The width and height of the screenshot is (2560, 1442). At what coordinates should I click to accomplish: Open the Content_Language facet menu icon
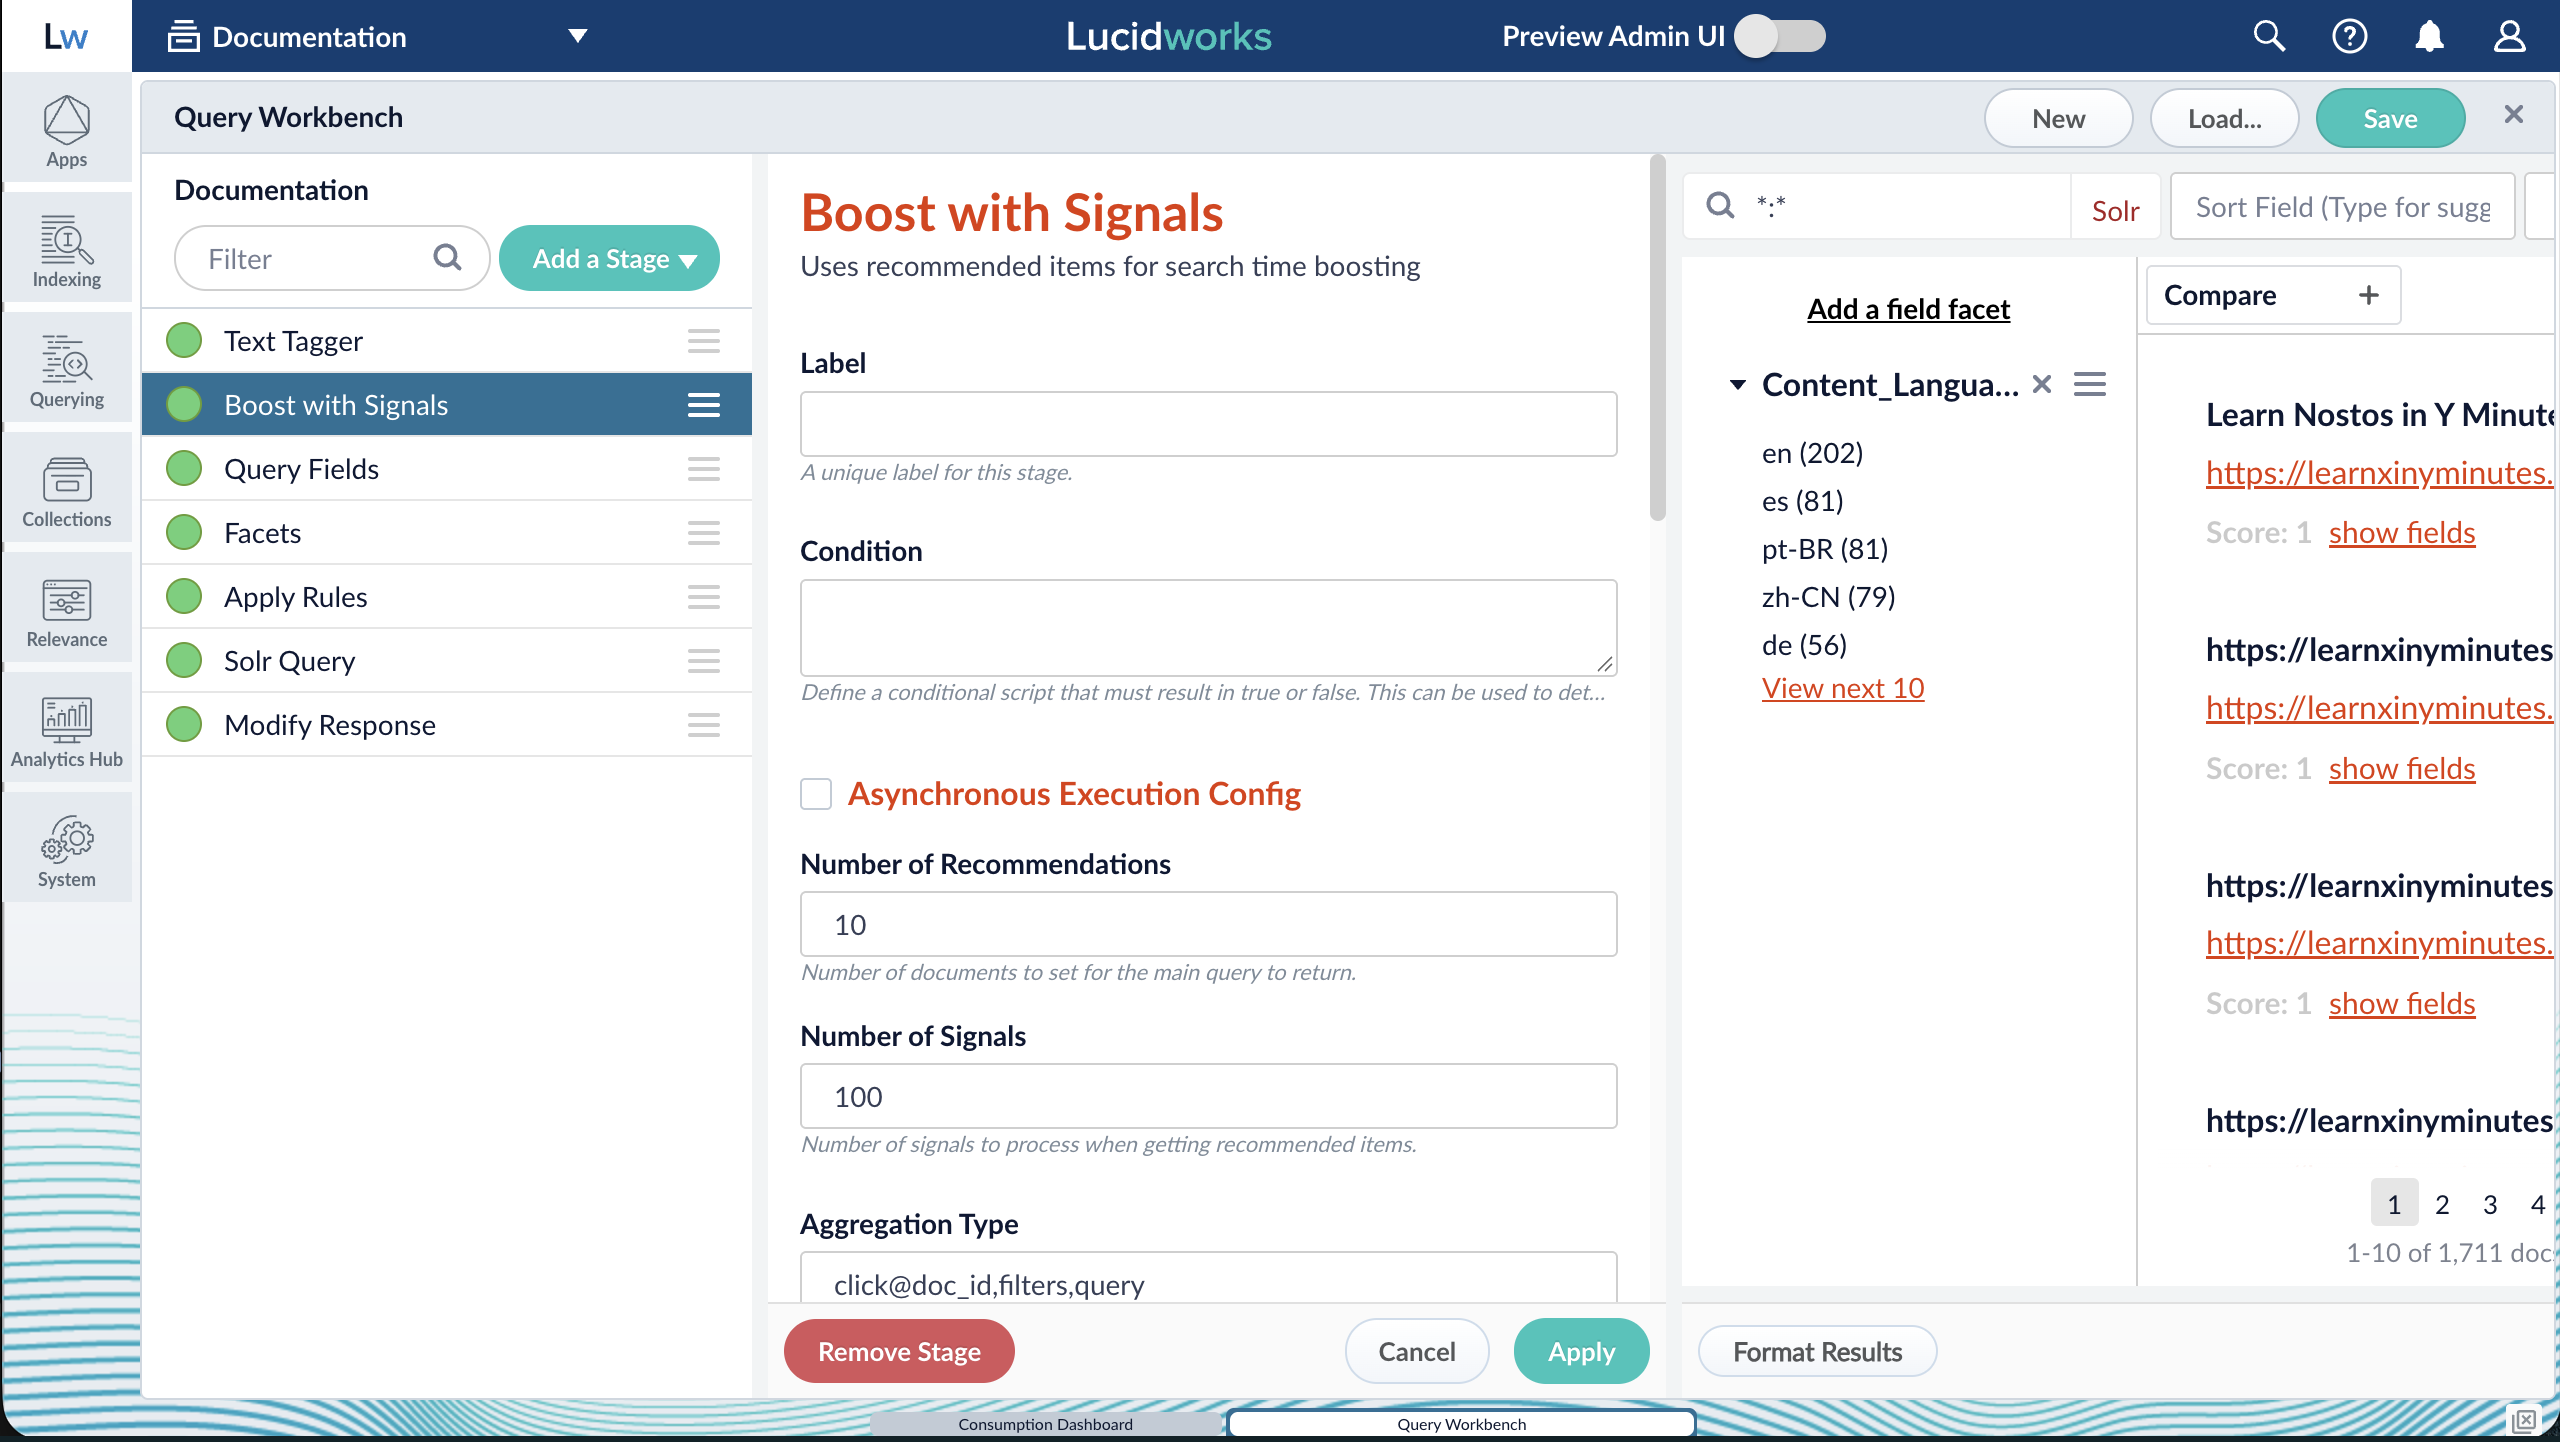(x=2090, y=384)
